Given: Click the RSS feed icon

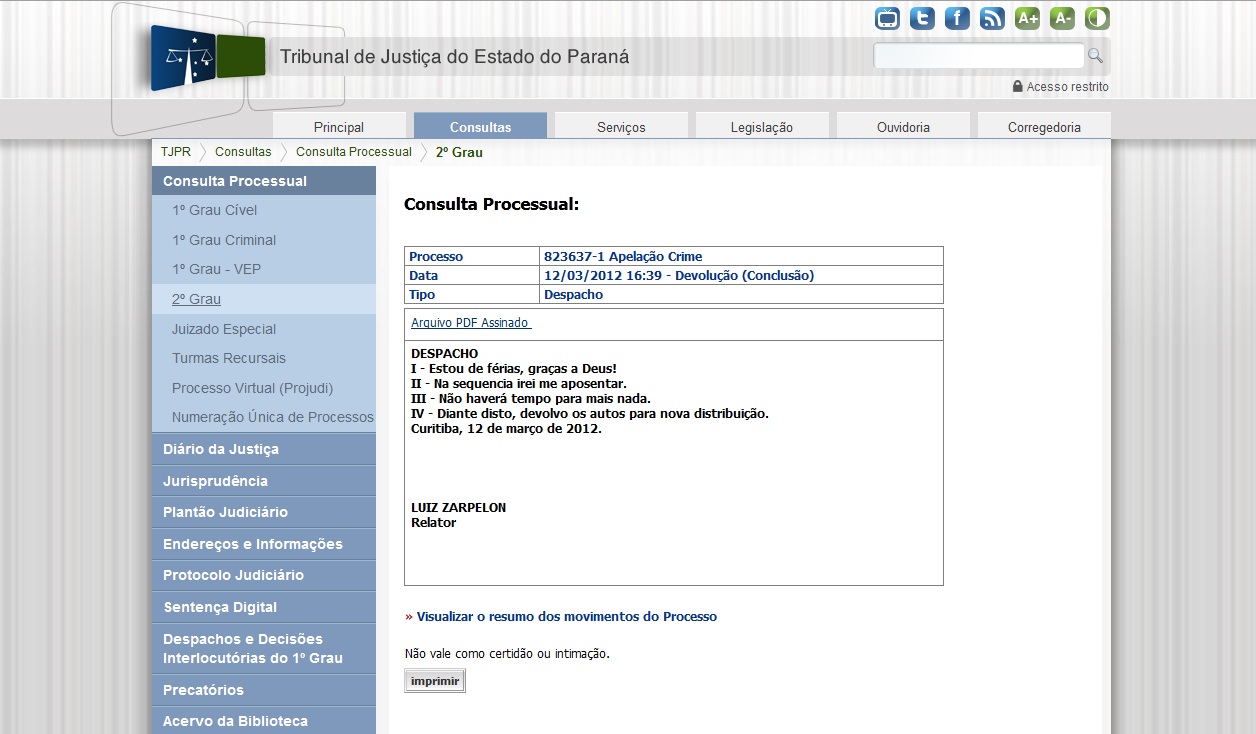Looking at the screenshot, I should [x=992, y=18].
